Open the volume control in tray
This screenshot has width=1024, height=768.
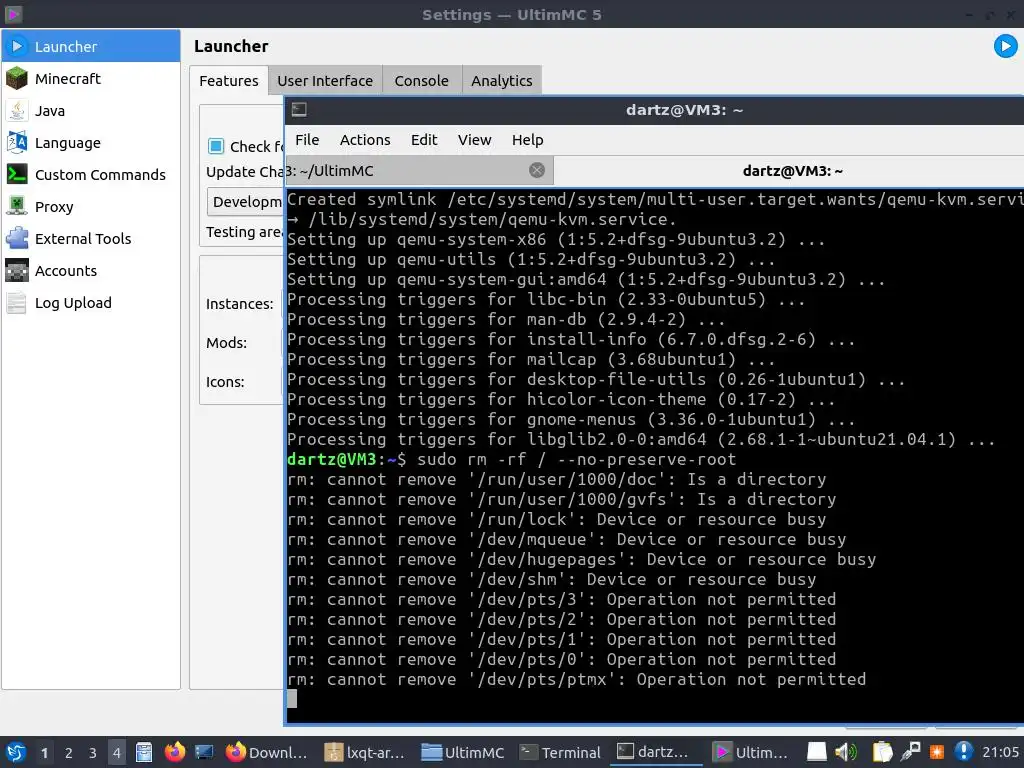pos(846,752)
